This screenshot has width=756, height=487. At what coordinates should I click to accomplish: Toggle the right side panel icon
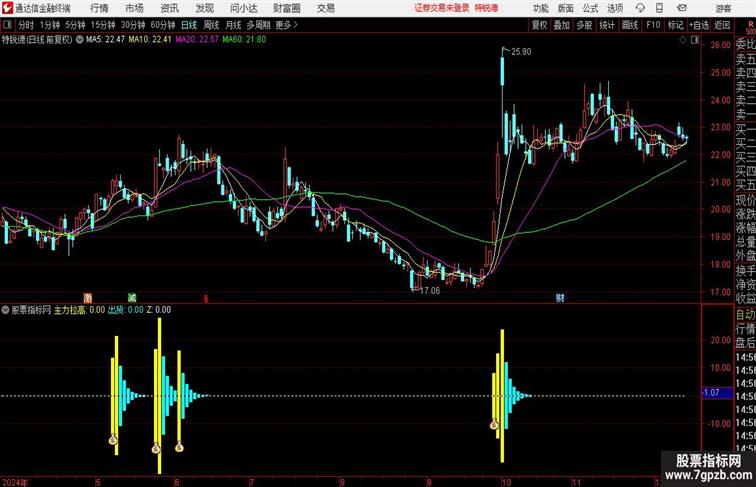[695, 41]
